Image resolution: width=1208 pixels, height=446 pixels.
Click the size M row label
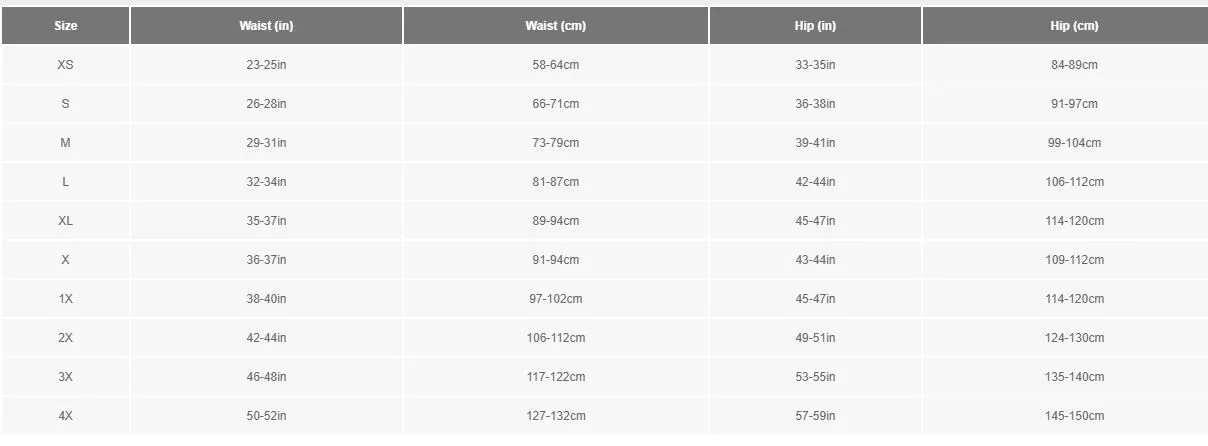(65, 143)
